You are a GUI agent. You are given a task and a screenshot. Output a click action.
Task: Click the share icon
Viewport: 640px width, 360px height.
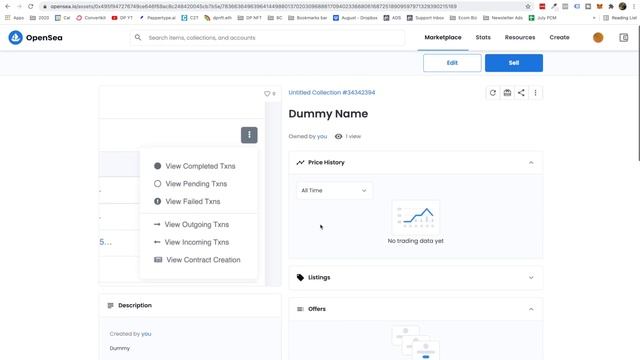click(521, 93)
